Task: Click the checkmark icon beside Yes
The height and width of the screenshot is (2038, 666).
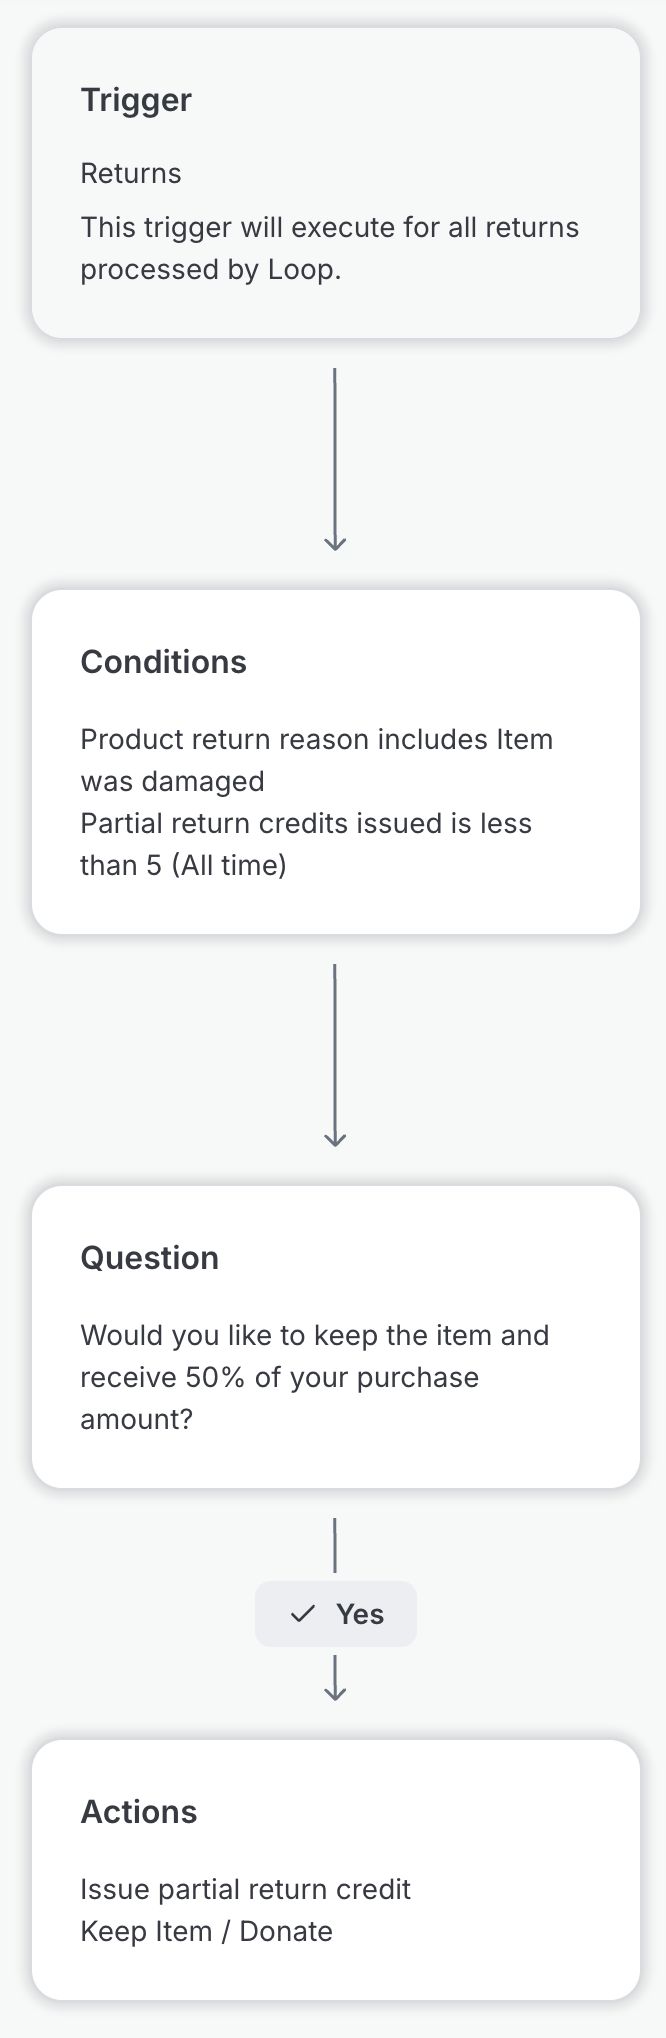Action: click(x=302, y=1614)
